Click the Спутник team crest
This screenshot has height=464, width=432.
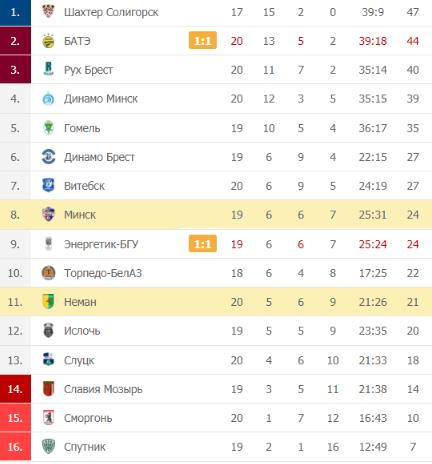click(x=48, y=446)
